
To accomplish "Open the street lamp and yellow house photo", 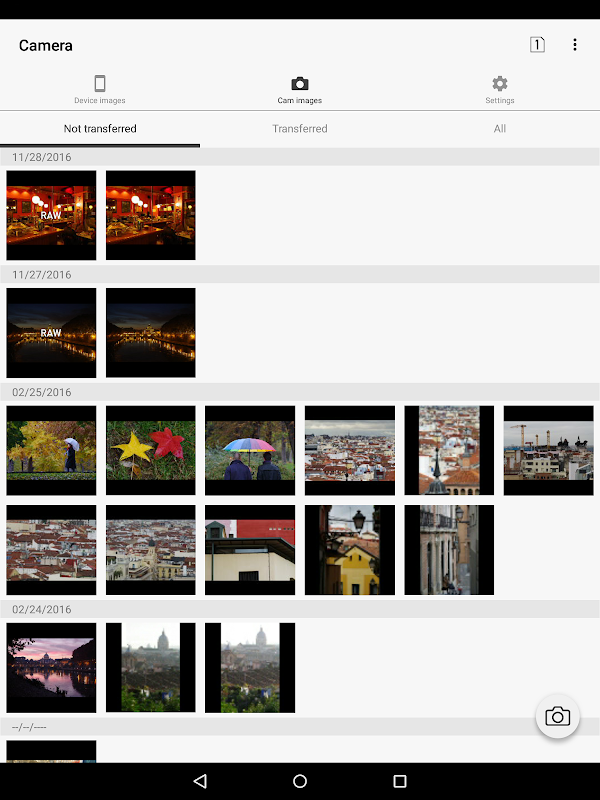I will point(349,550).
